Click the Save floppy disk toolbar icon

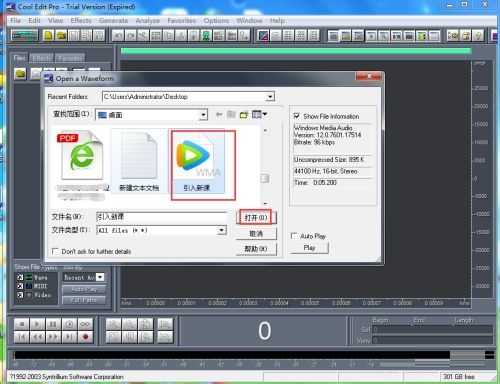coord(74,35)
